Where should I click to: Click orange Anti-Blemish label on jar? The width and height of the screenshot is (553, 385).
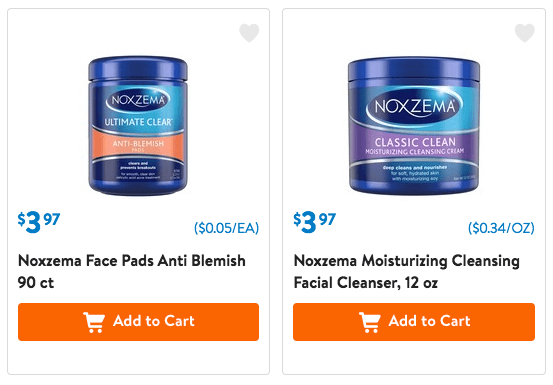coord(138,144)
